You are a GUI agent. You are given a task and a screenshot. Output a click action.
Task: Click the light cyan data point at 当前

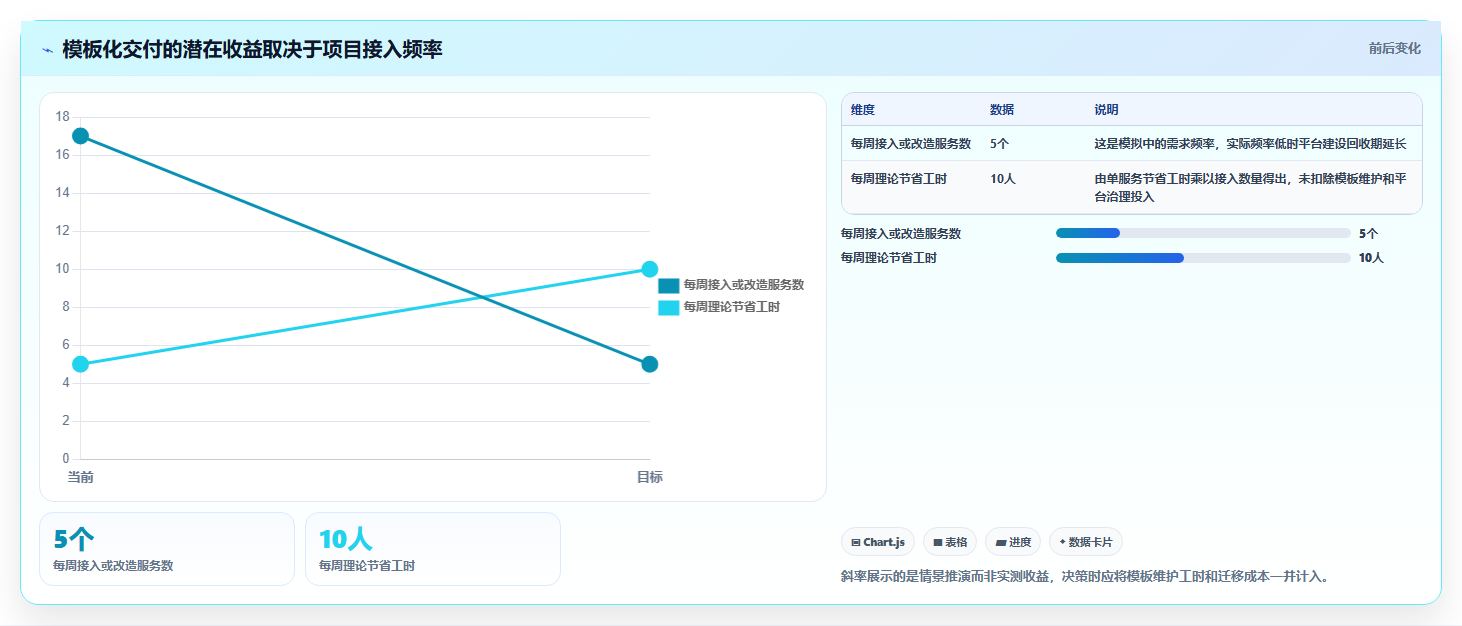(x=80, y=364)
